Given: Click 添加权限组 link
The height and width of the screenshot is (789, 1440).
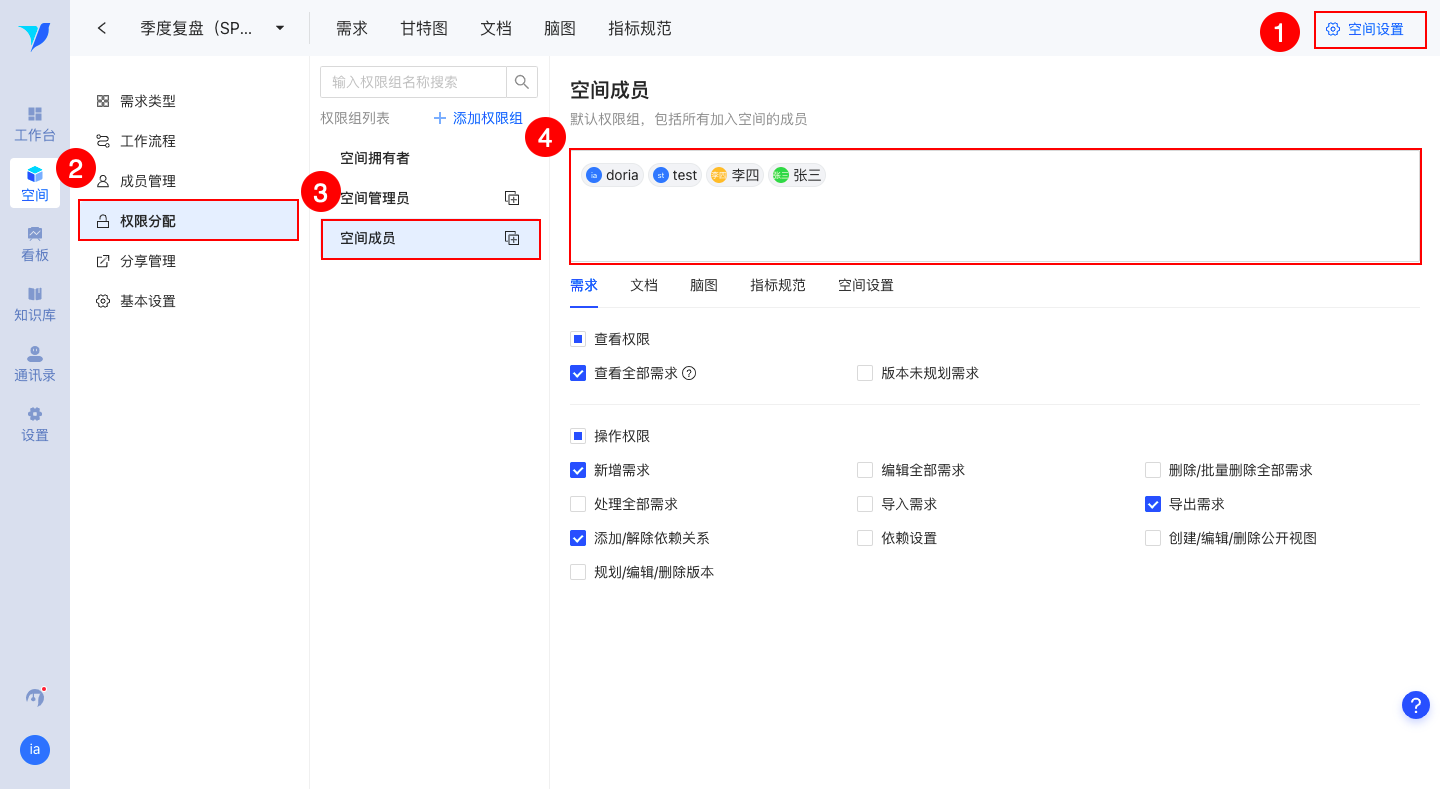Looking at the screenshot, I should pos(478,118).
